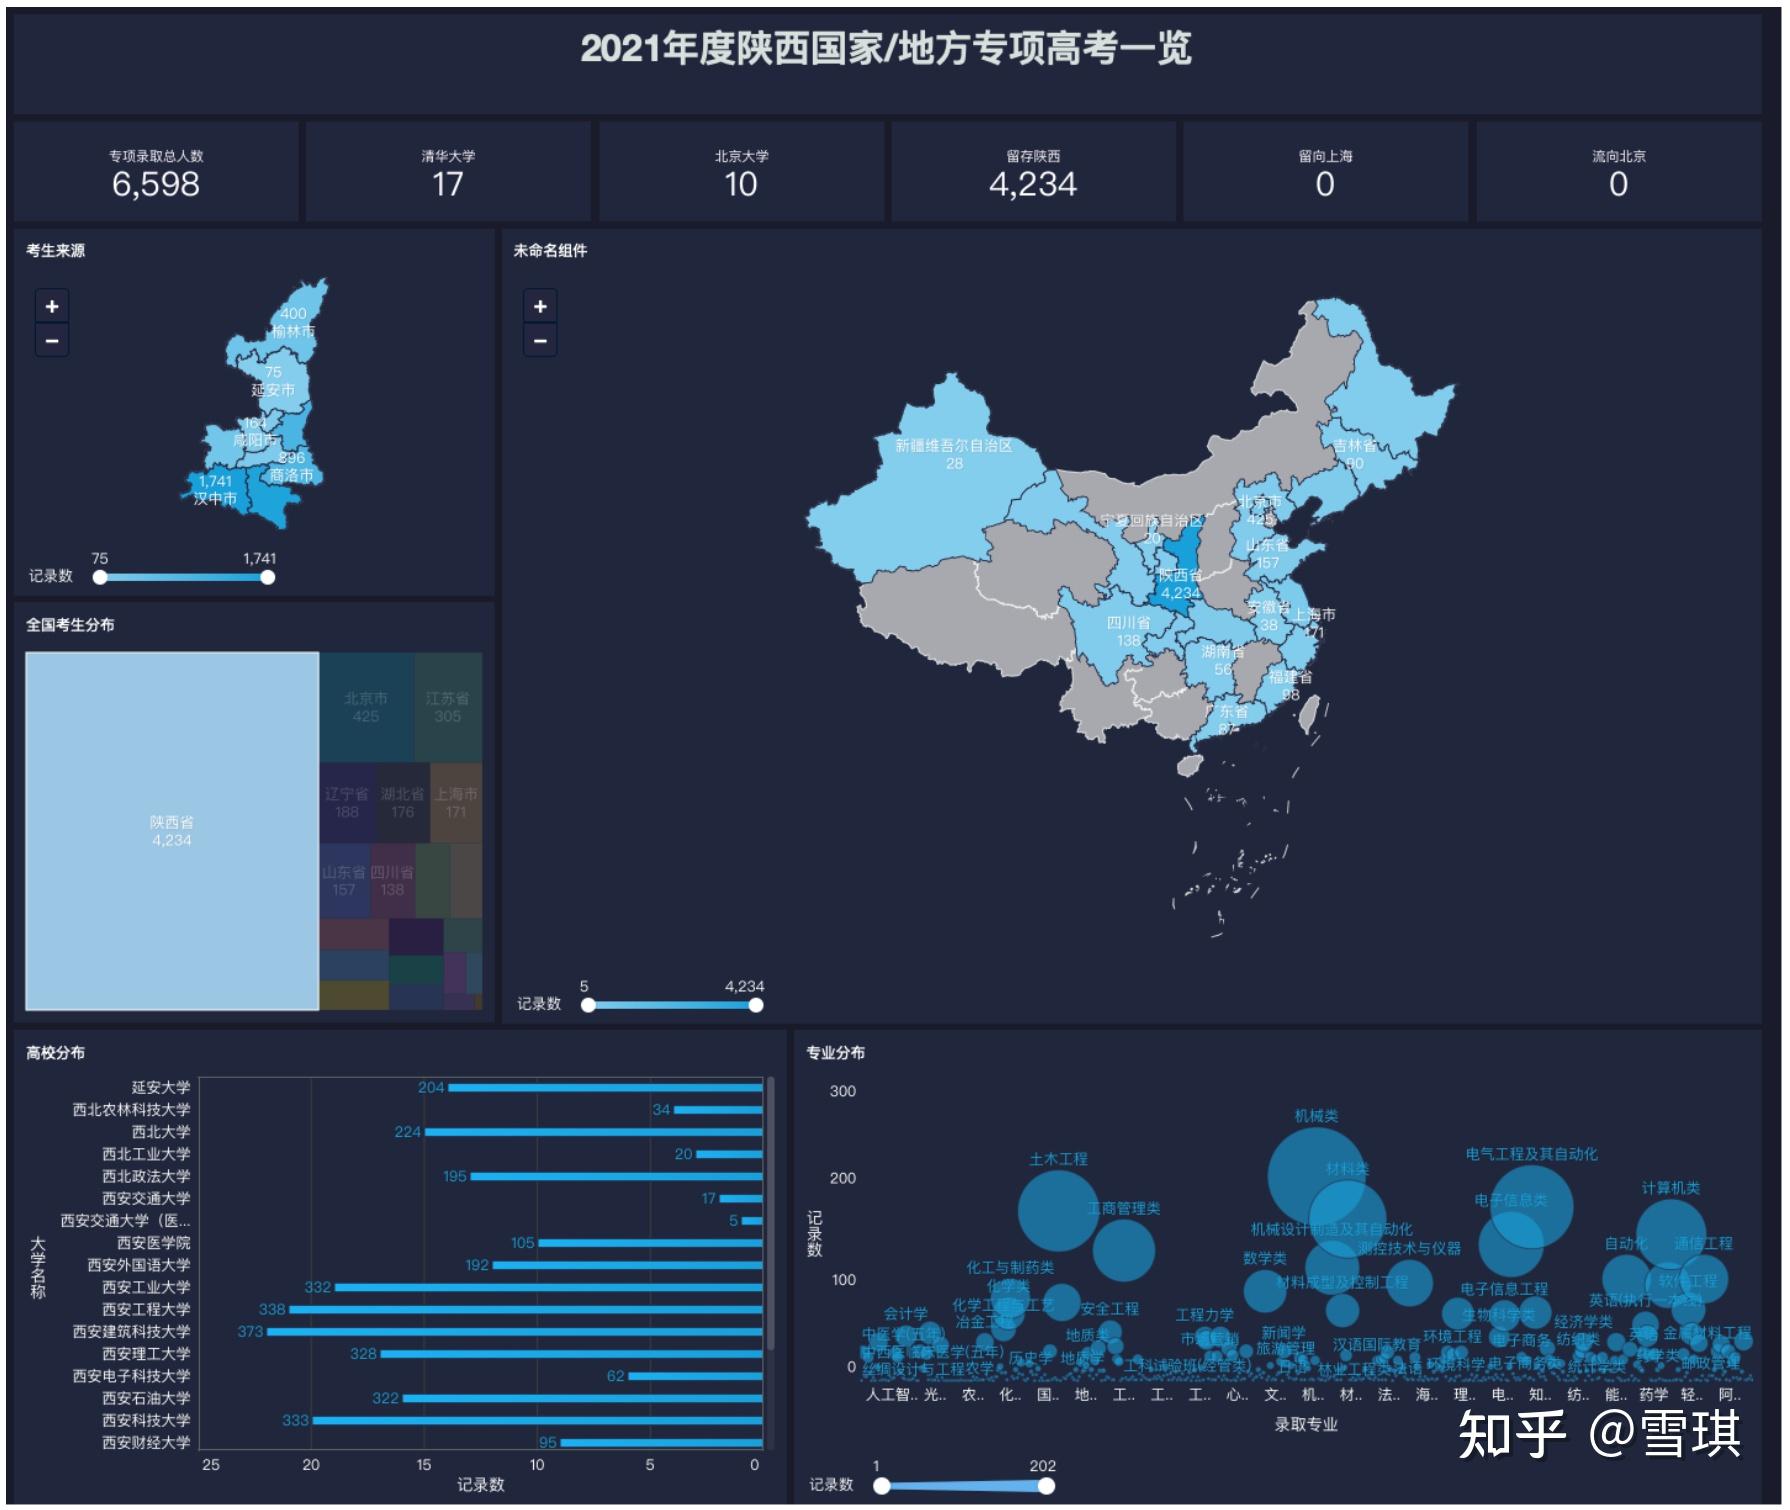The height and width of the screenshot is (1510, 1790).
Task: Click the 陕西省 cell in 全国考生分布 treemap
Action: [x=172, y=825]
